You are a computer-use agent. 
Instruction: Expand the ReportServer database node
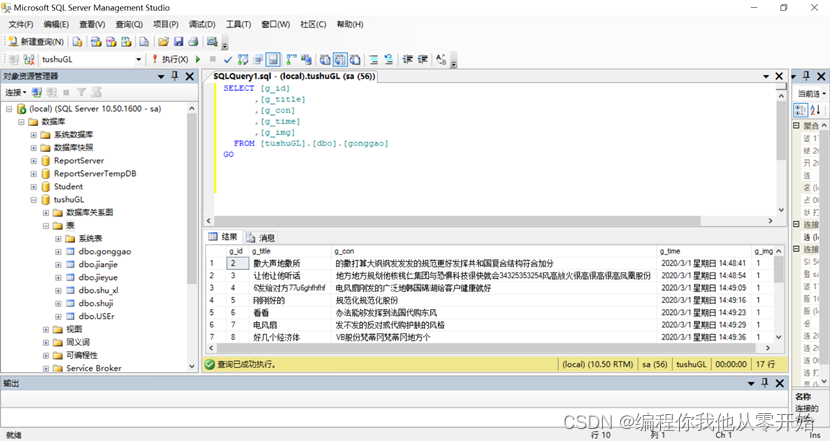[x=34, y=160]
